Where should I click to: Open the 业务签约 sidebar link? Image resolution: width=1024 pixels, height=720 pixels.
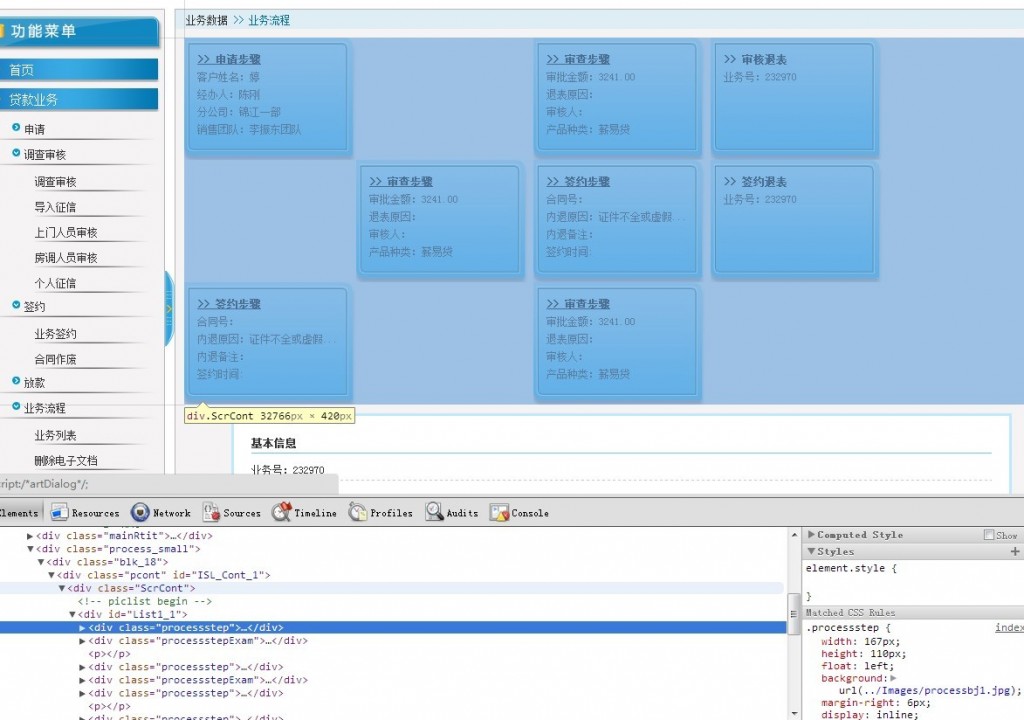[x=56, y=334]
